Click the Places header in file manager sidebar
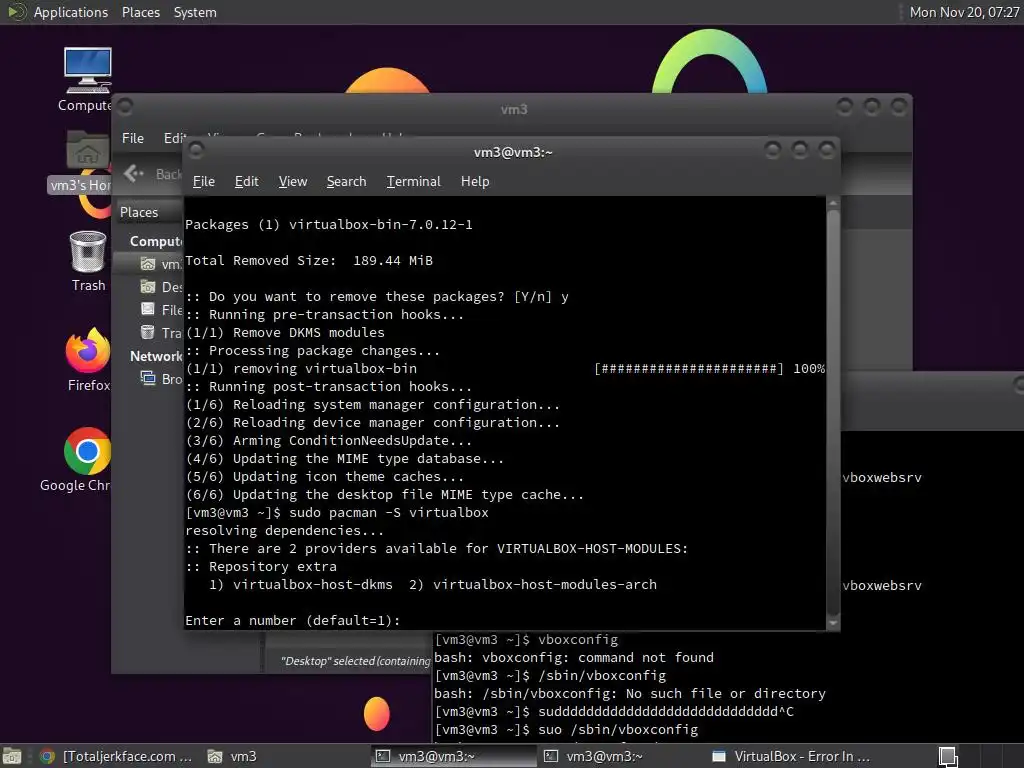The height and width of the screenshot is (768, 1024). (139, 212)
